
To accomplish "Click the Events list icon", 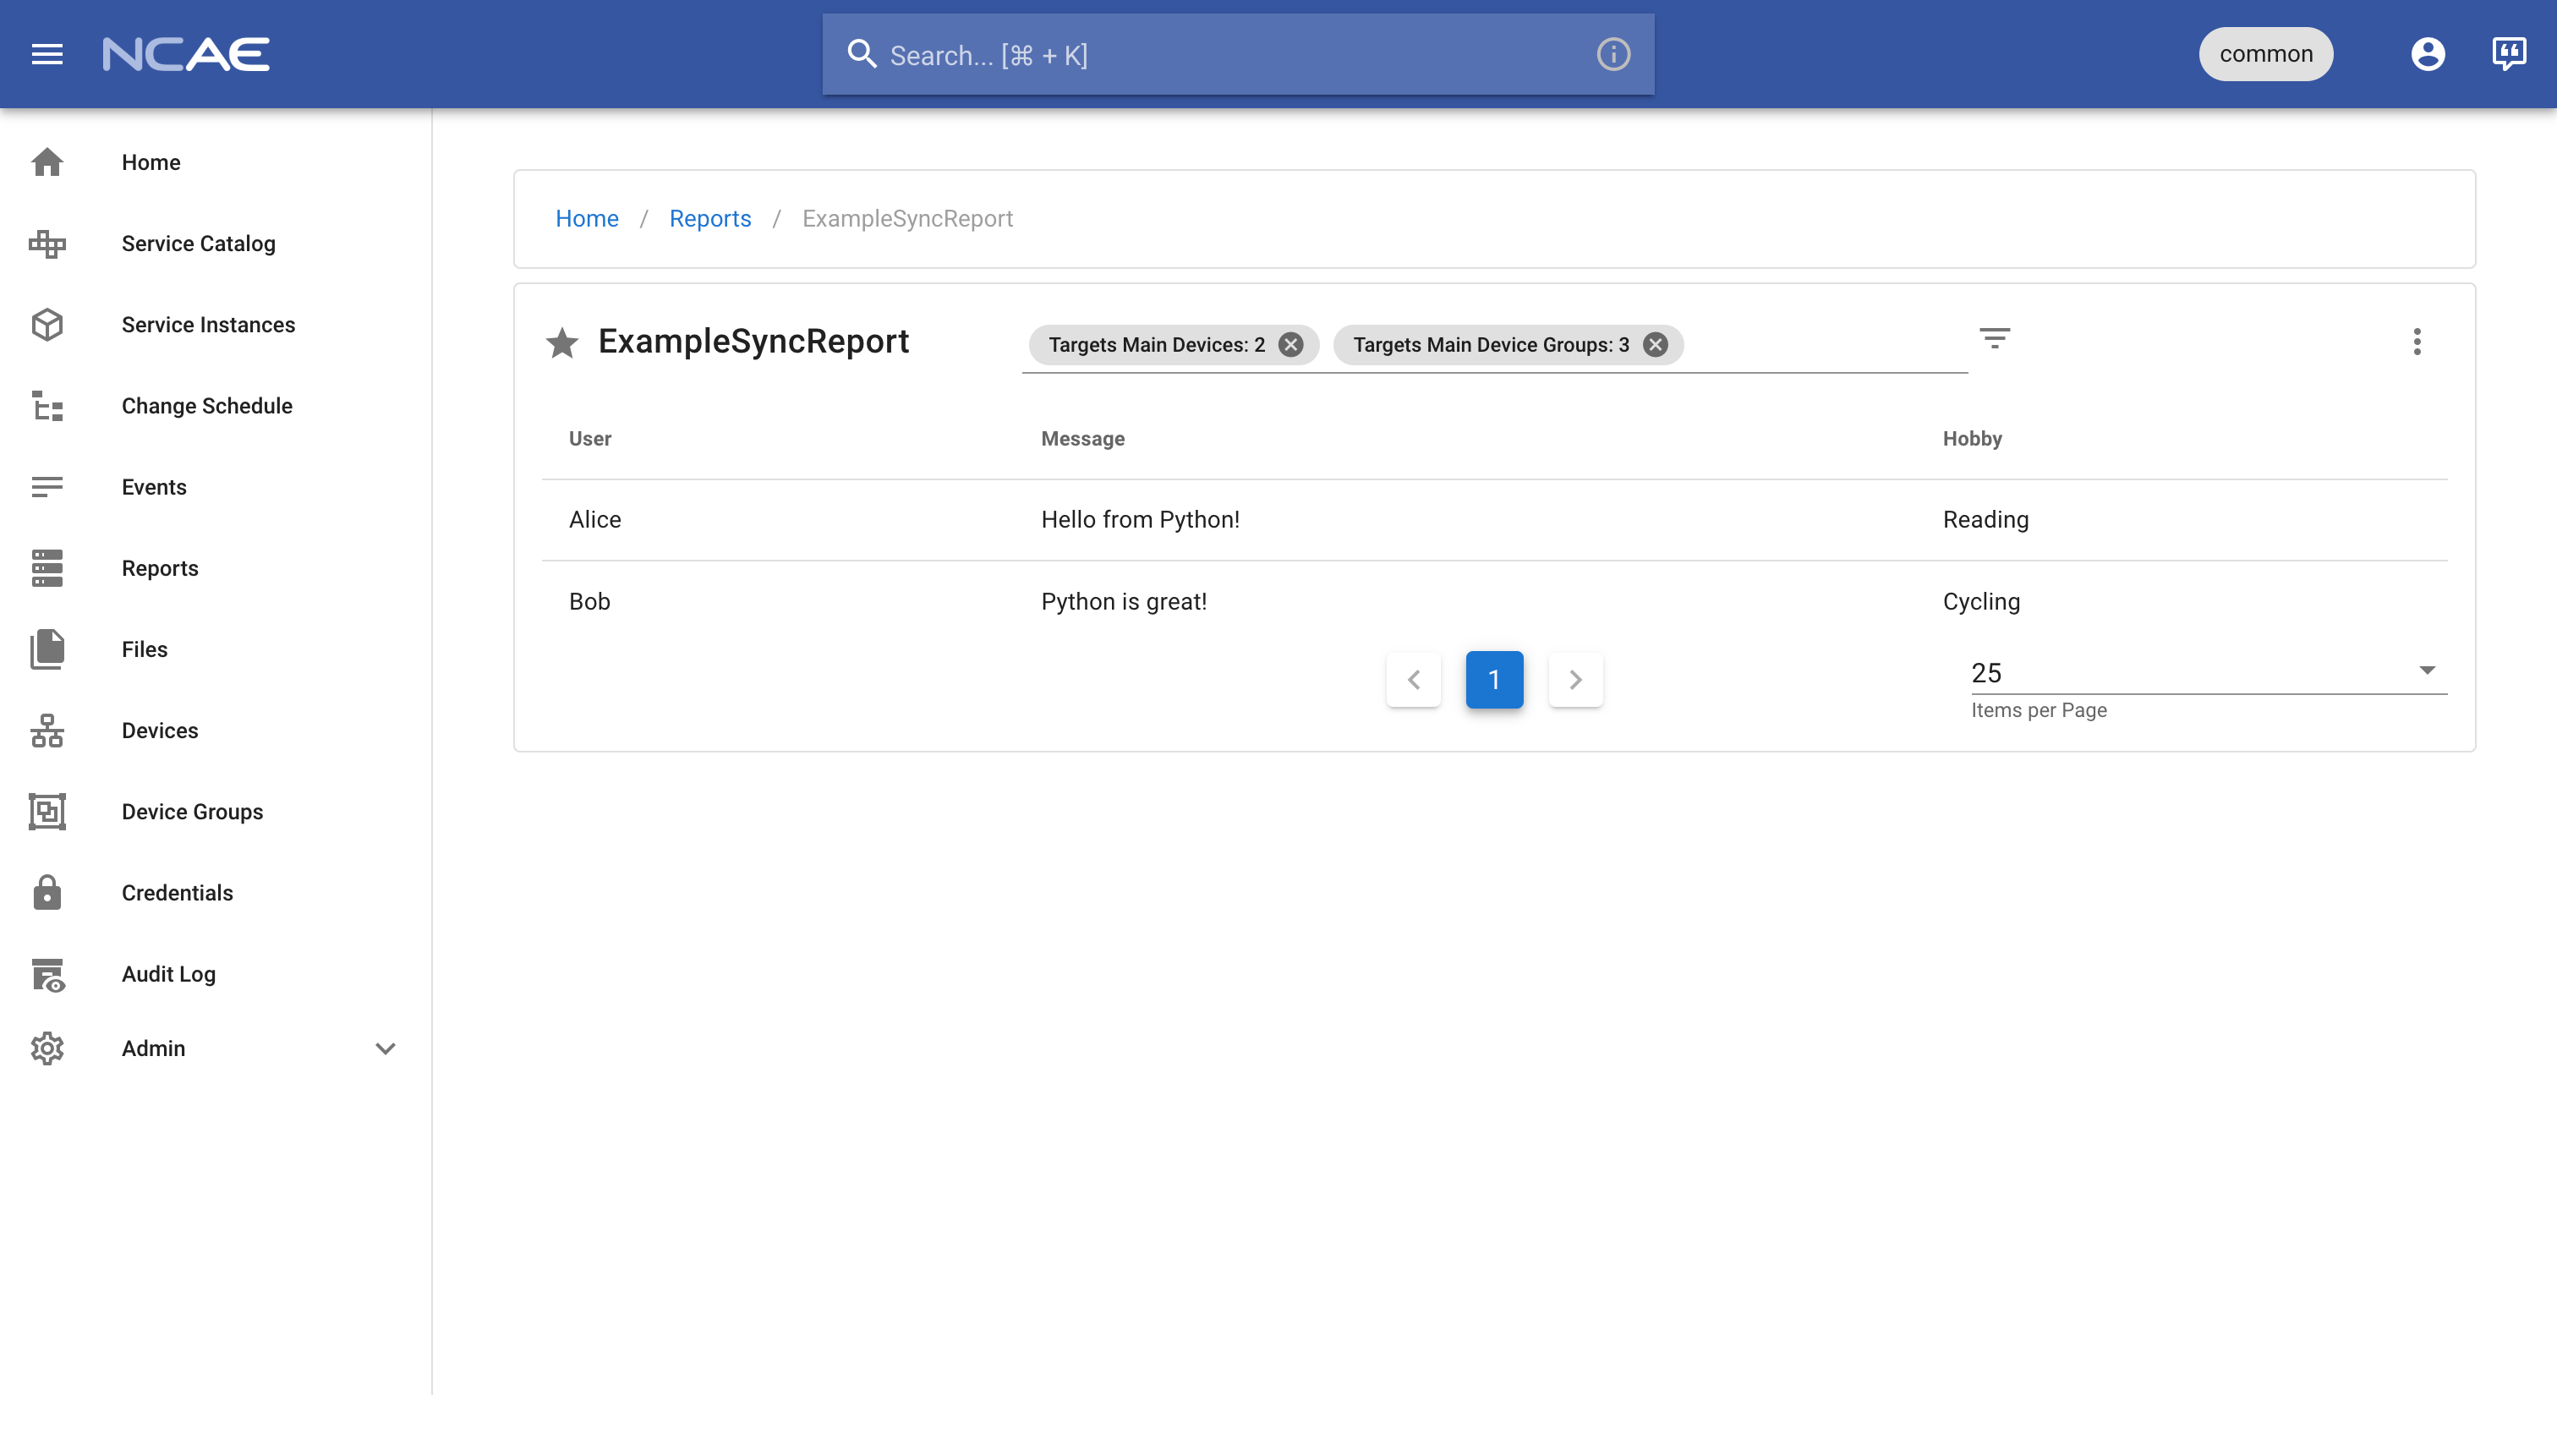I will coord(47,487).
